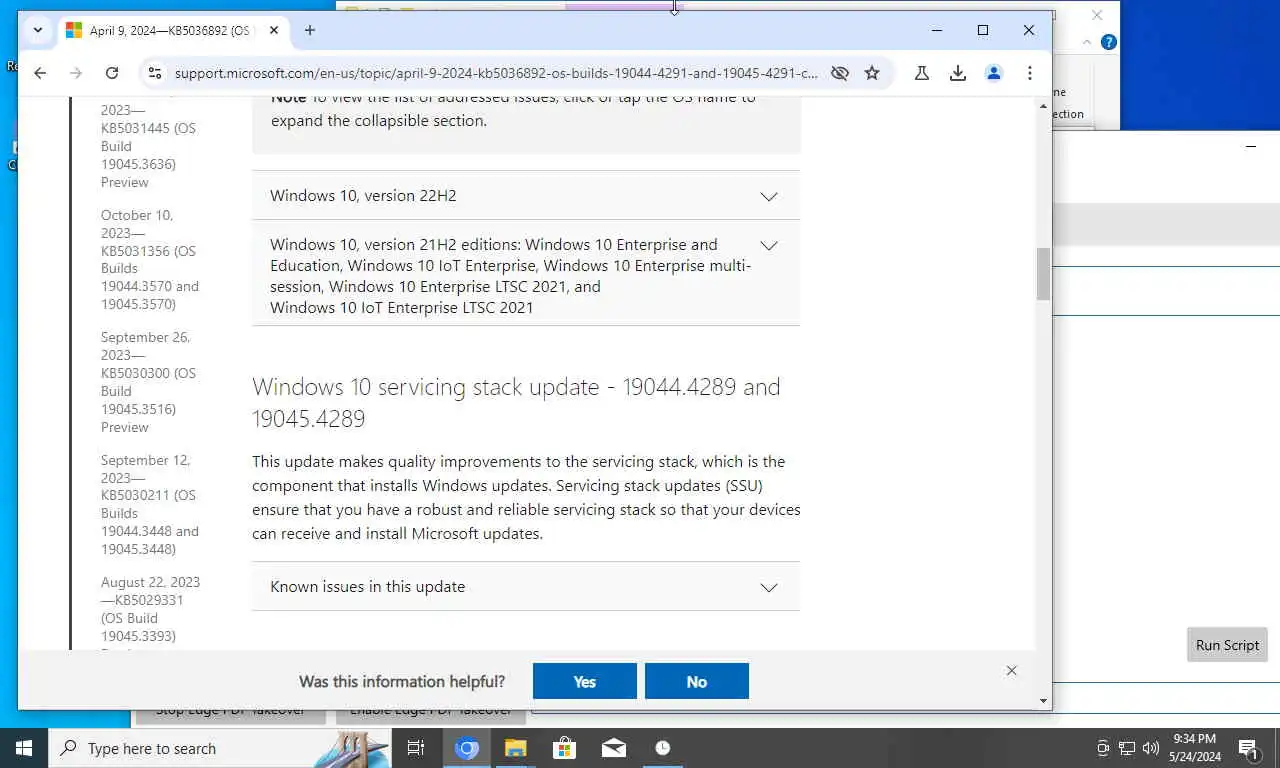
Task: Open October 10, 2023 KB5031356 link
Action: [x=150, y=260]
